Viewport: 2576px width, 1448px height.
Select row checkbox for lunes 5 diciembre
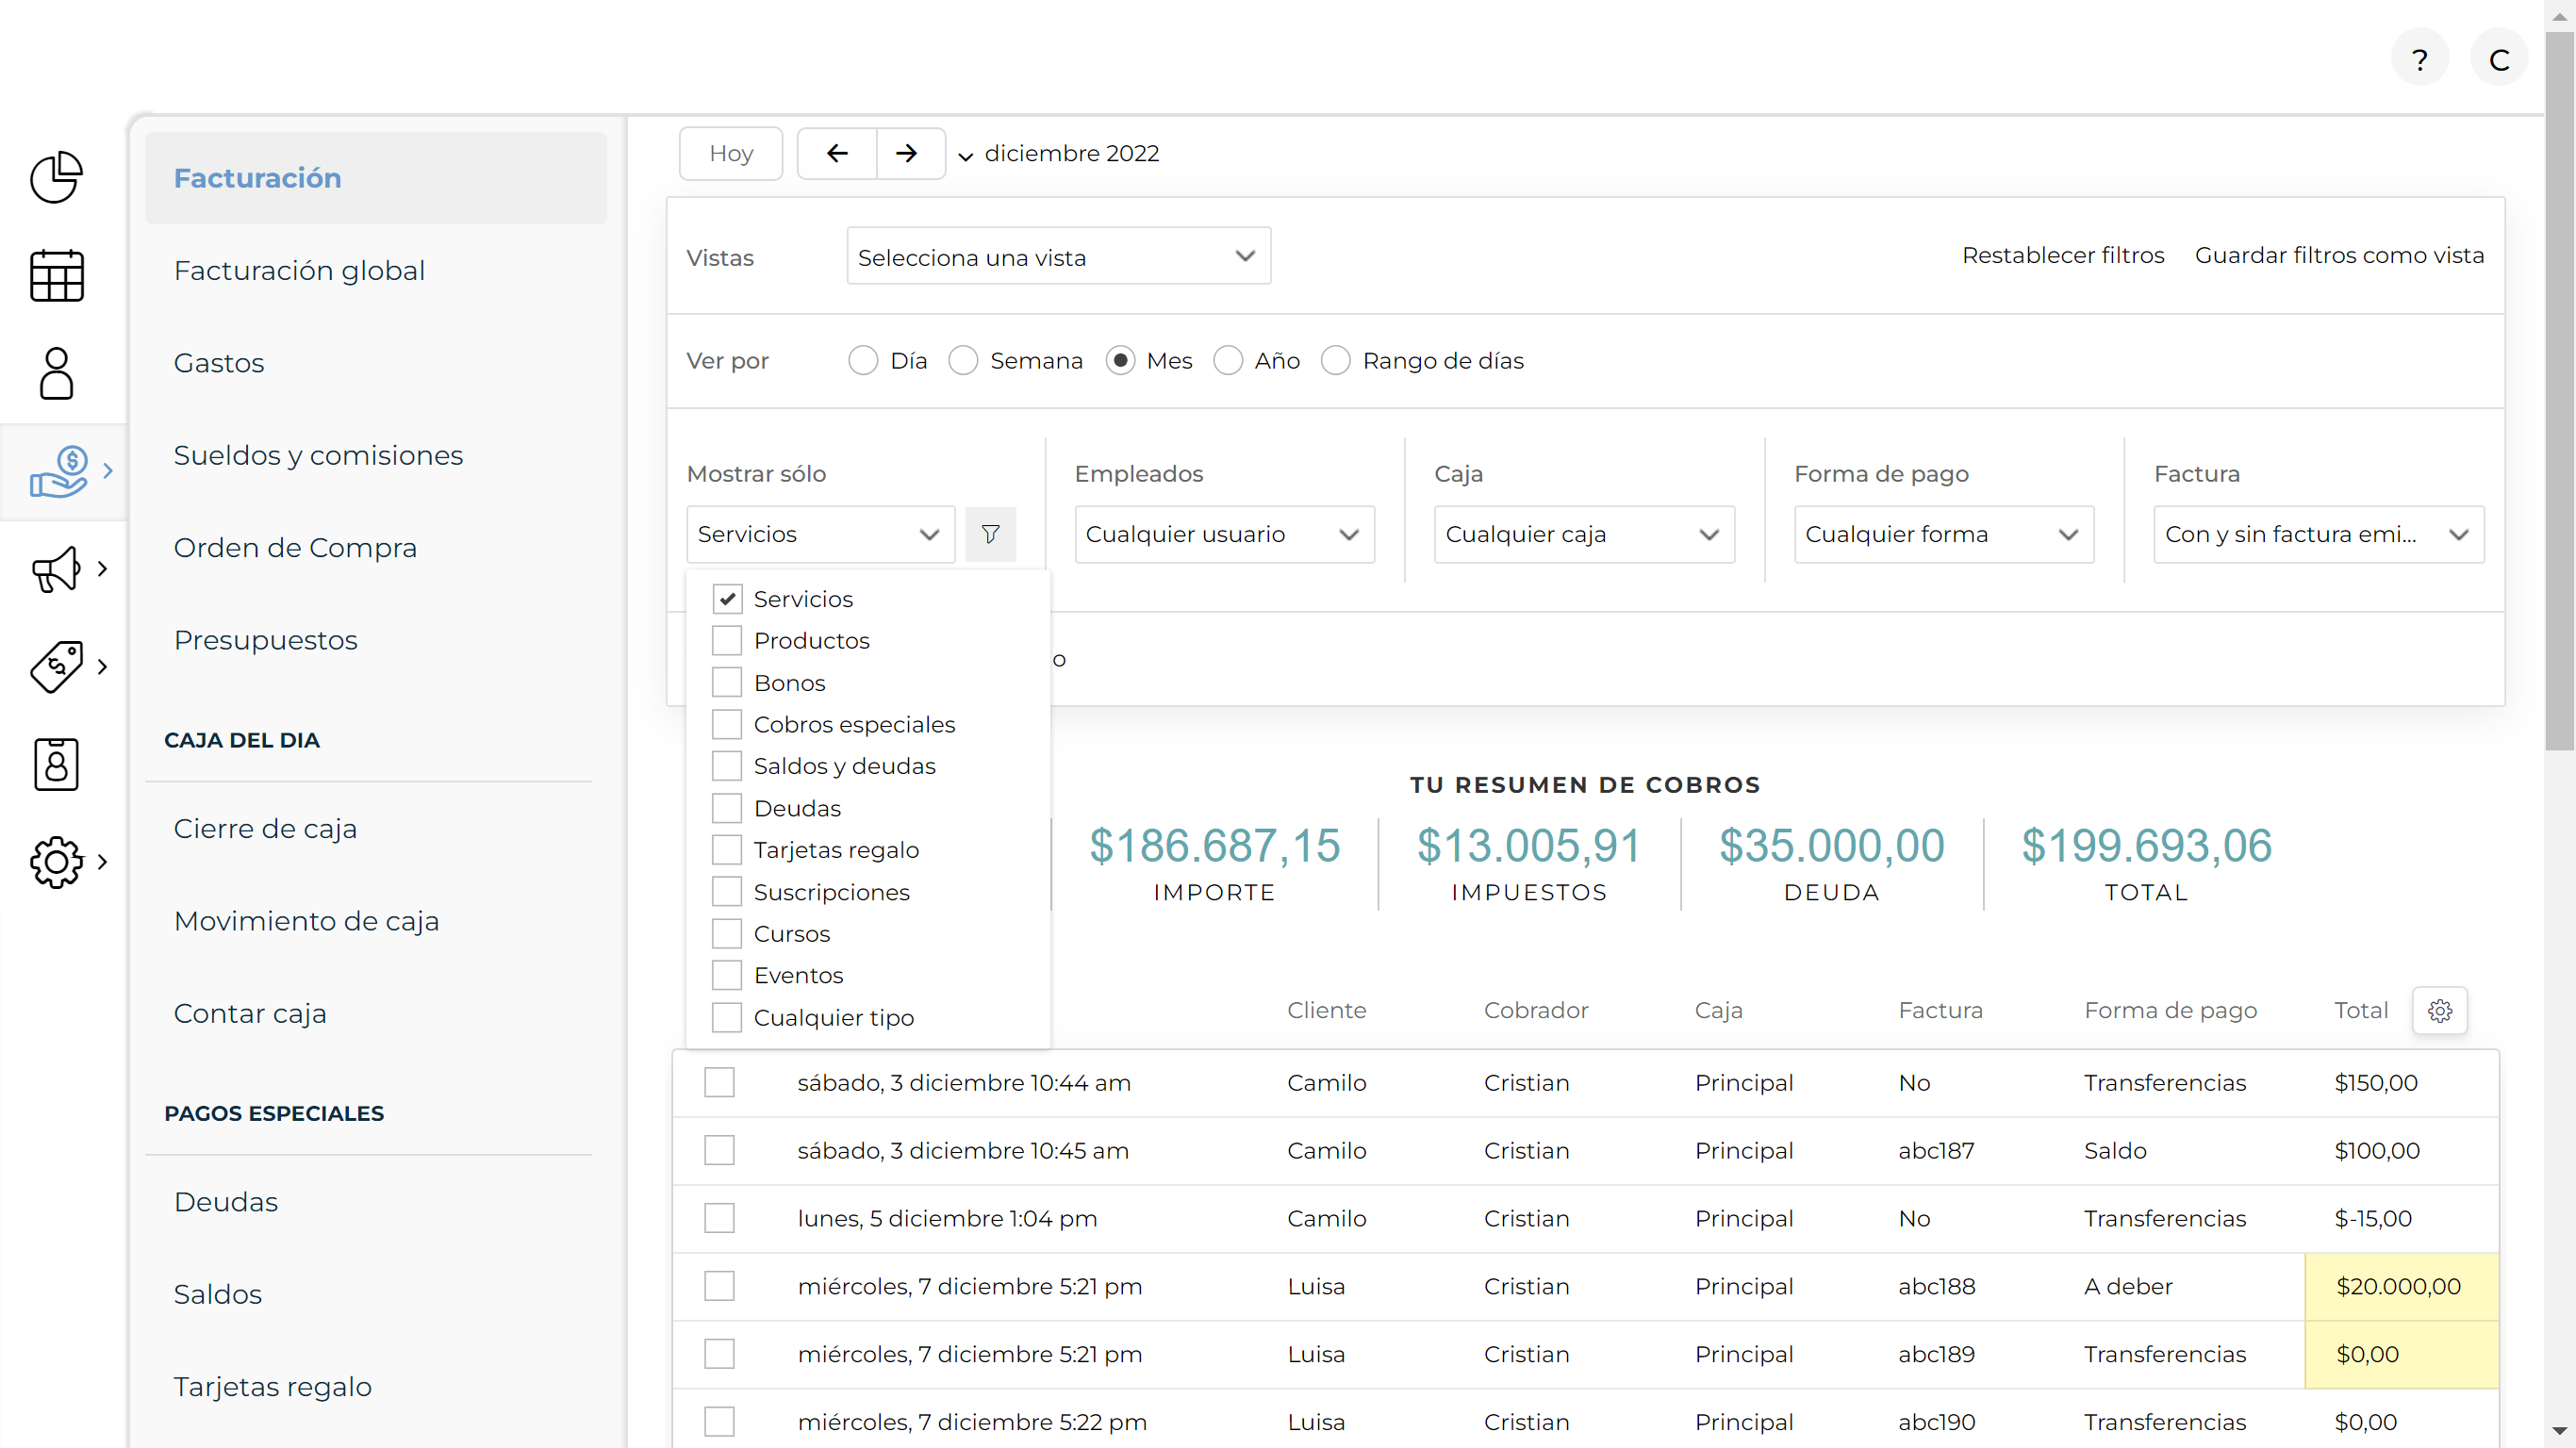click(x=719, y=1219)
